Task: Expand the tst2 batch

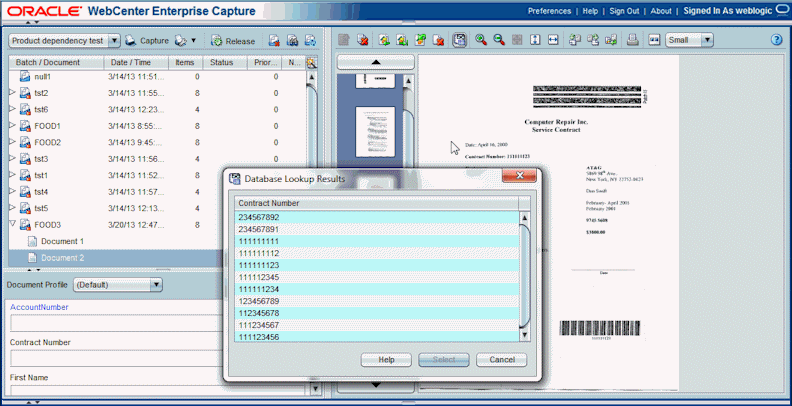Action: [13, 92]
